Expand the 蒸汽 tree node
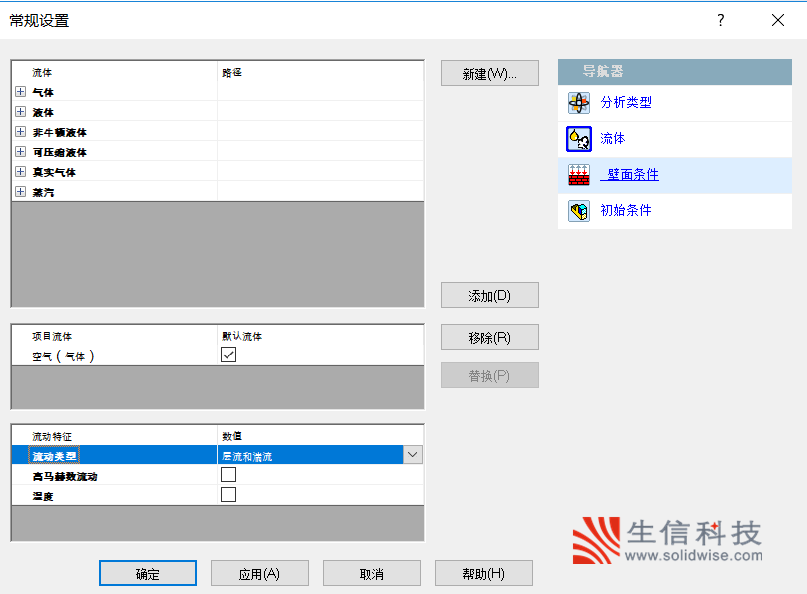Viewport: 807px width, 594px height. 21,192
